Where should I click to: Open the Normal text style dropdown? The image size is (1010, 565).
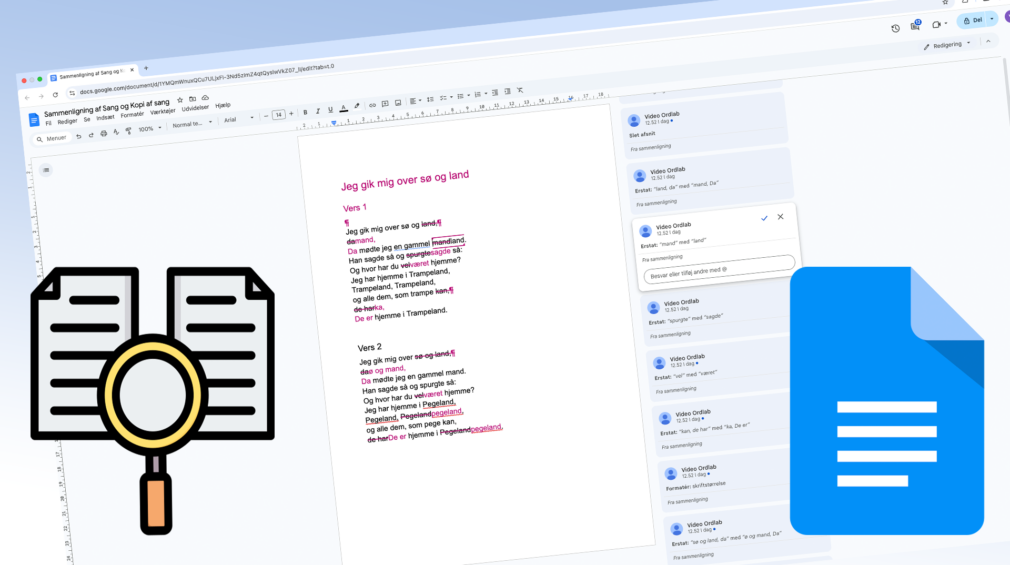pos(192,124)
